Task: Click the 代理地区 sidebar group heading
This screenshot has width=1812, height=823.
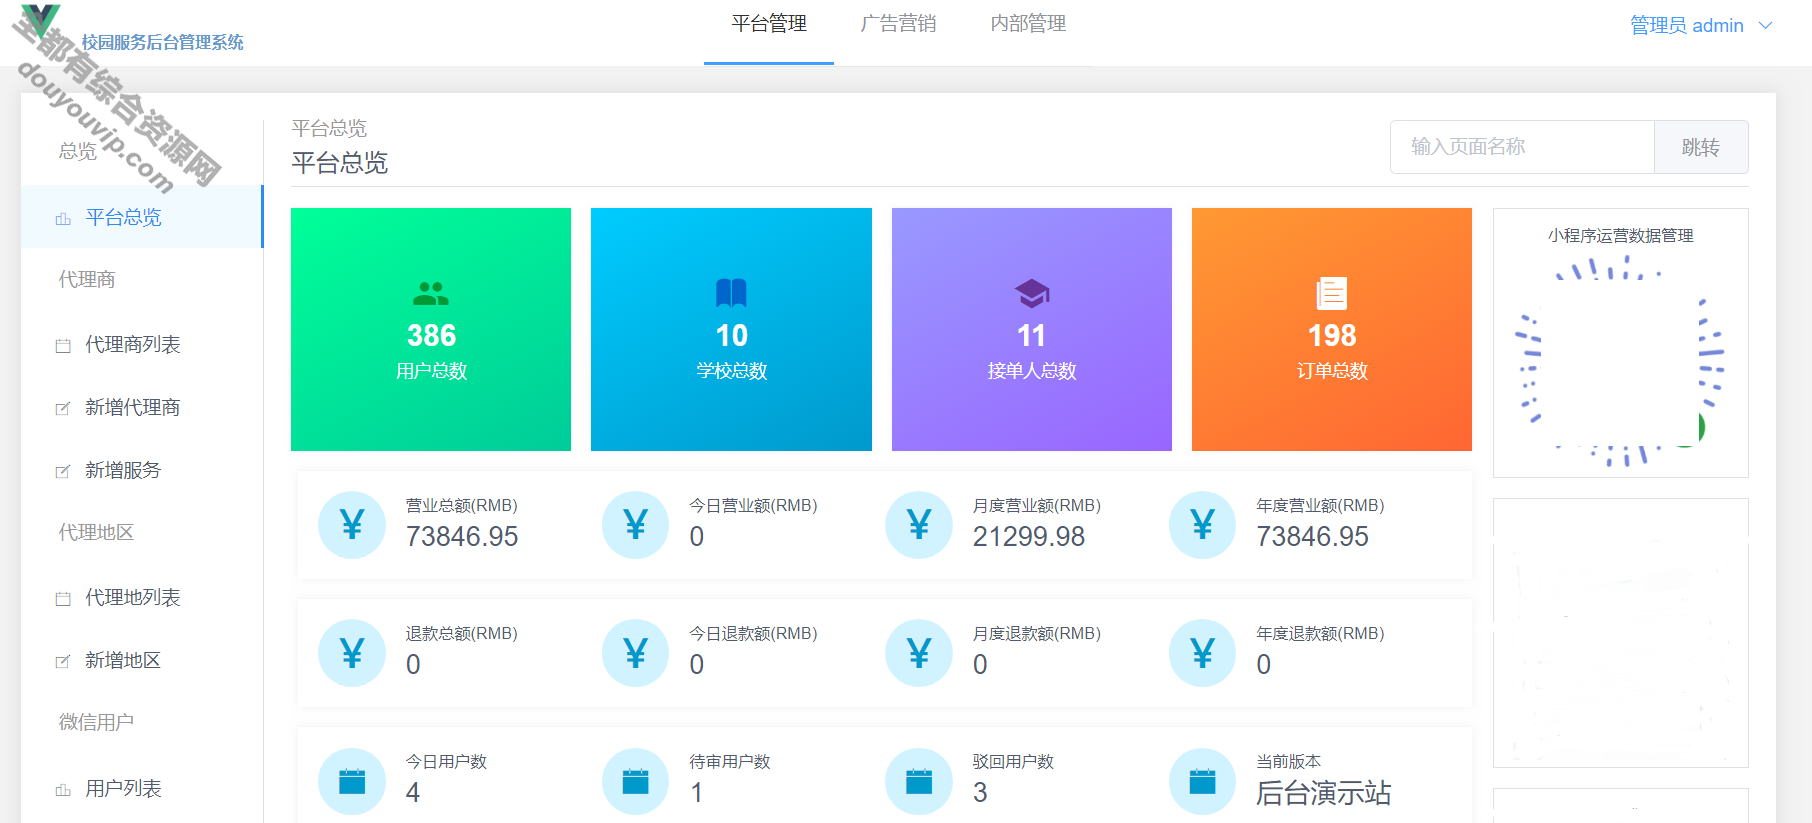Action: pyautogui.click(x=96, y=533)
